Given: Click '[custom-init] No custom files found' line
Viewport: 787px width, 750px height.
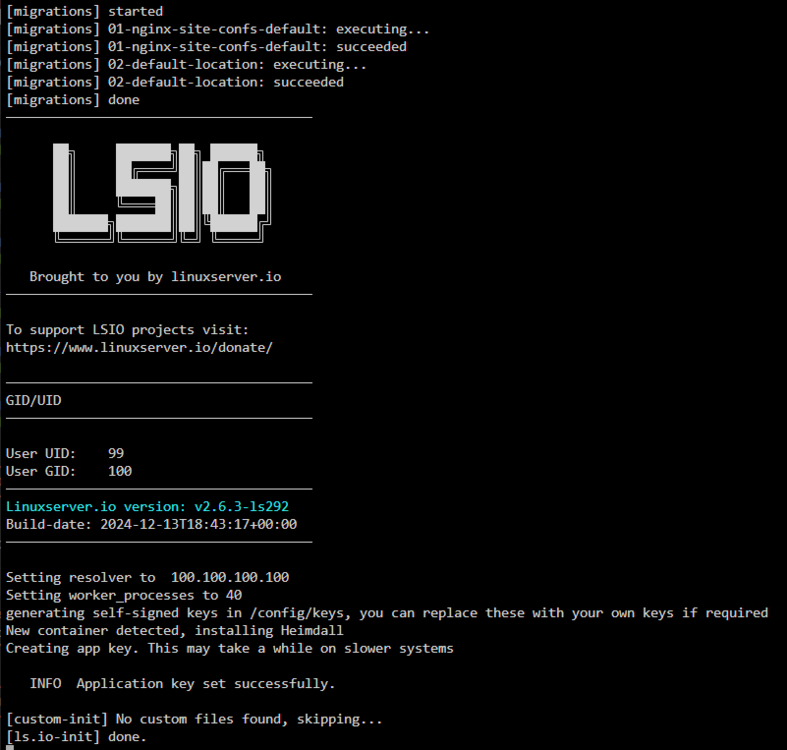Looking at the screenshot, I should pos(194,719).
